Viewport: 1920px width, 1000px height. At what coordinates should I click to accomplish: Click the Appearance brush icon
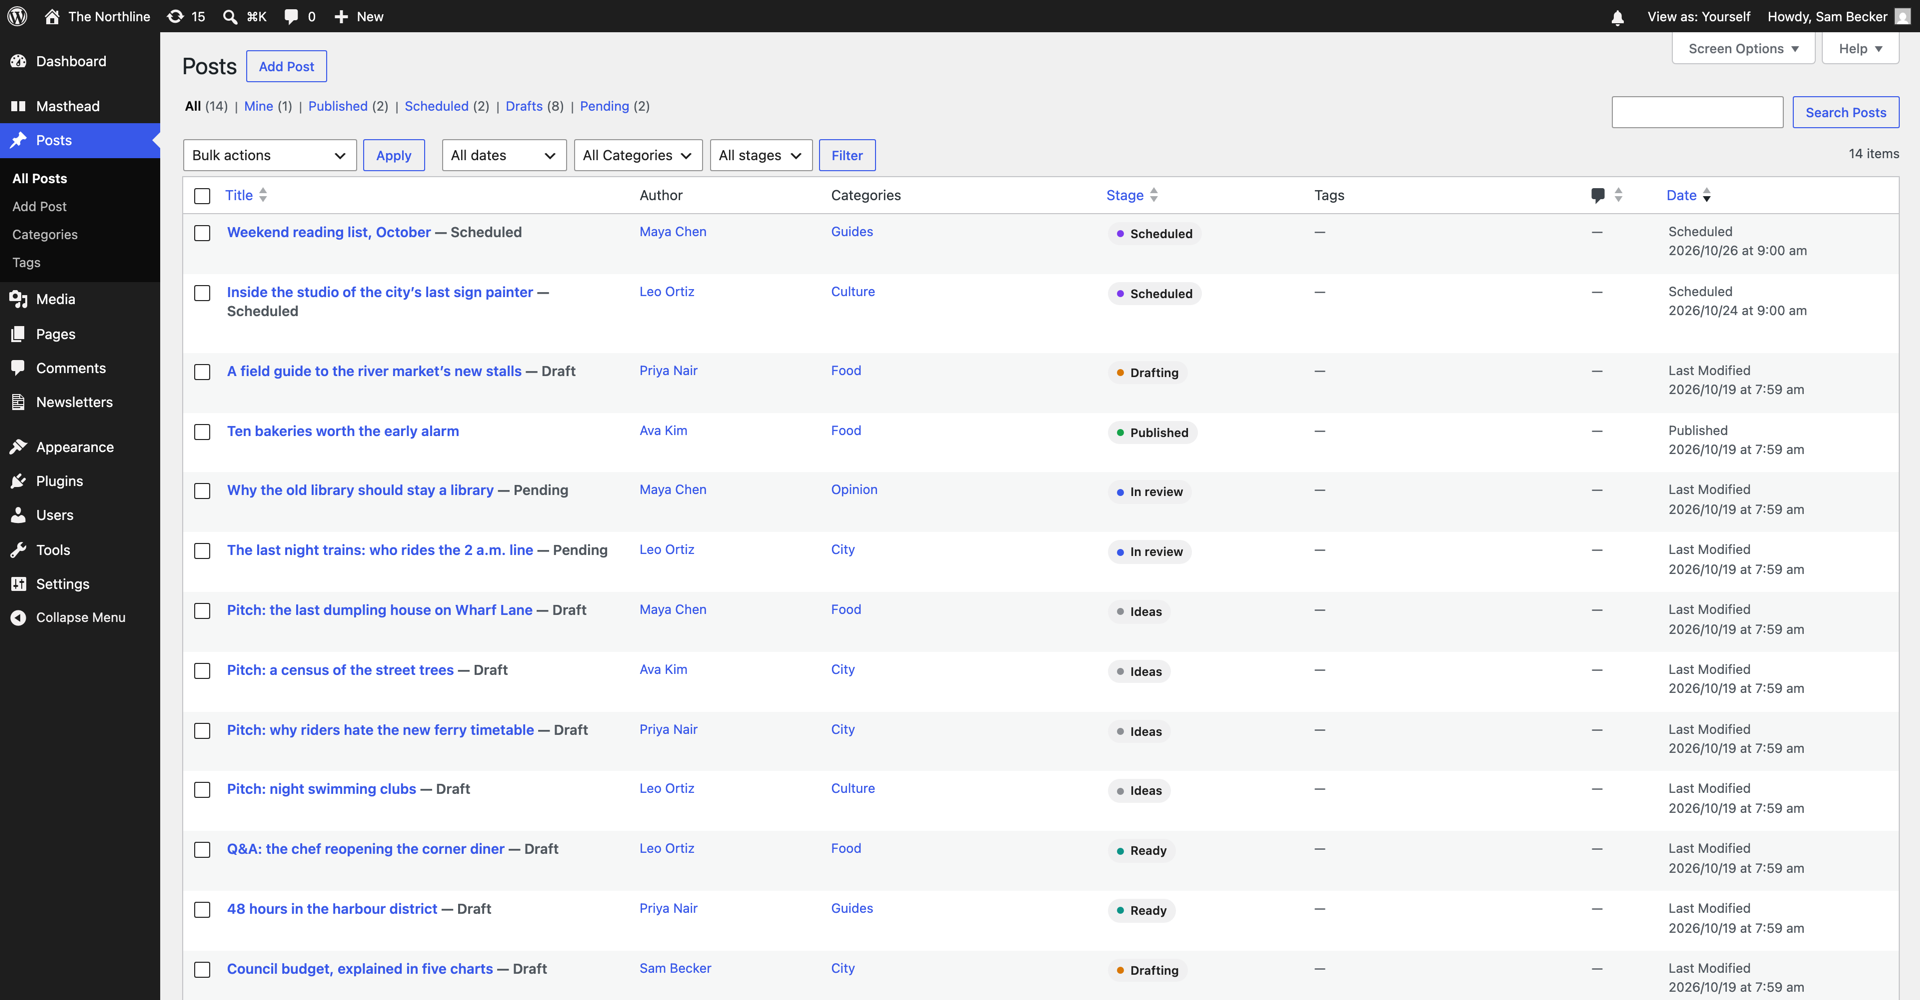[x=18, y=447]
